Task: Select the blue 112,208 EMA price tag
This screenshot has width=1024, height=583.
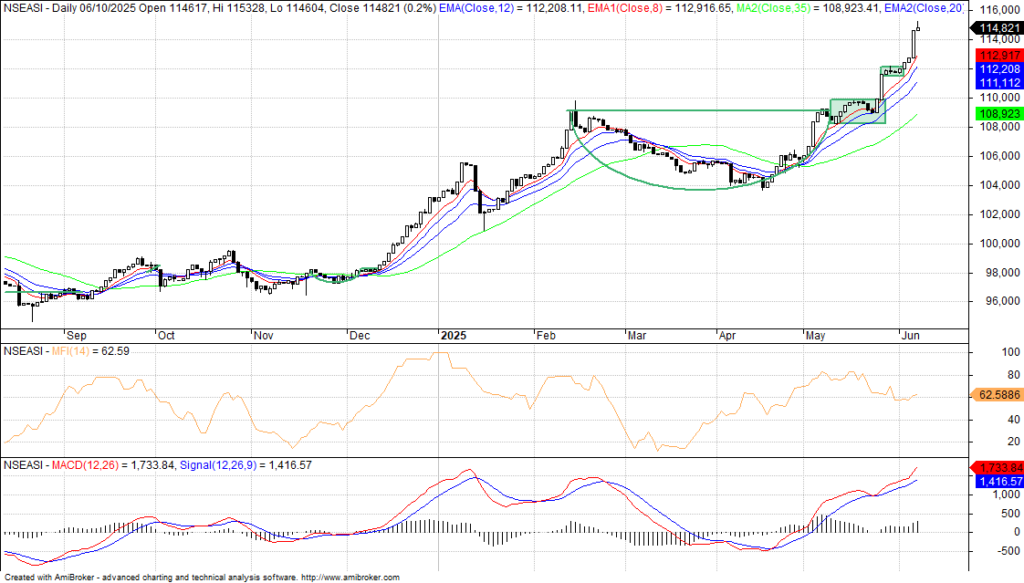Action: click(996, 70)
